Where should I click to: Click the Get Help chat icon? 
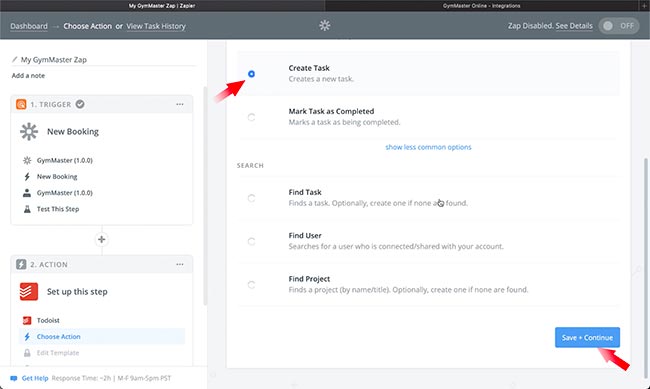tap(14, 378)
